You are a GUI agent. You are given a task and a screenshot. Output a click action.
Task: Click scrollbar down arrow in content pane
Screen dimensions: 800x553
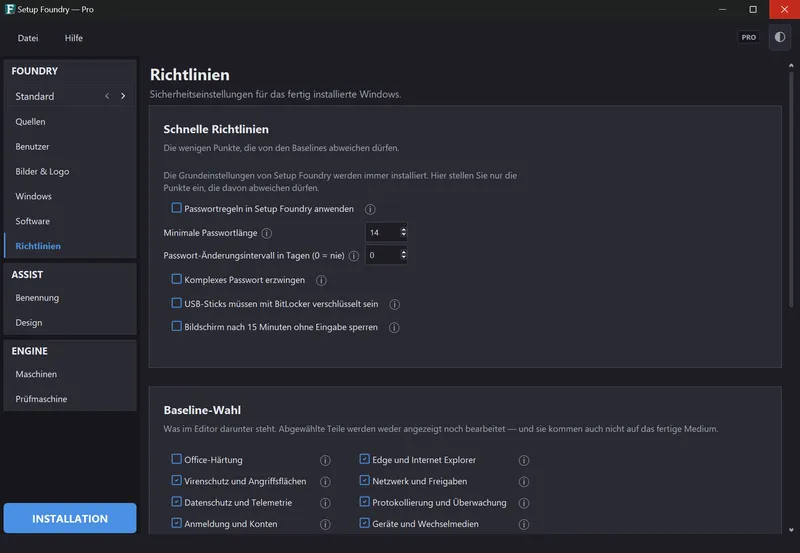click(791, 530)
